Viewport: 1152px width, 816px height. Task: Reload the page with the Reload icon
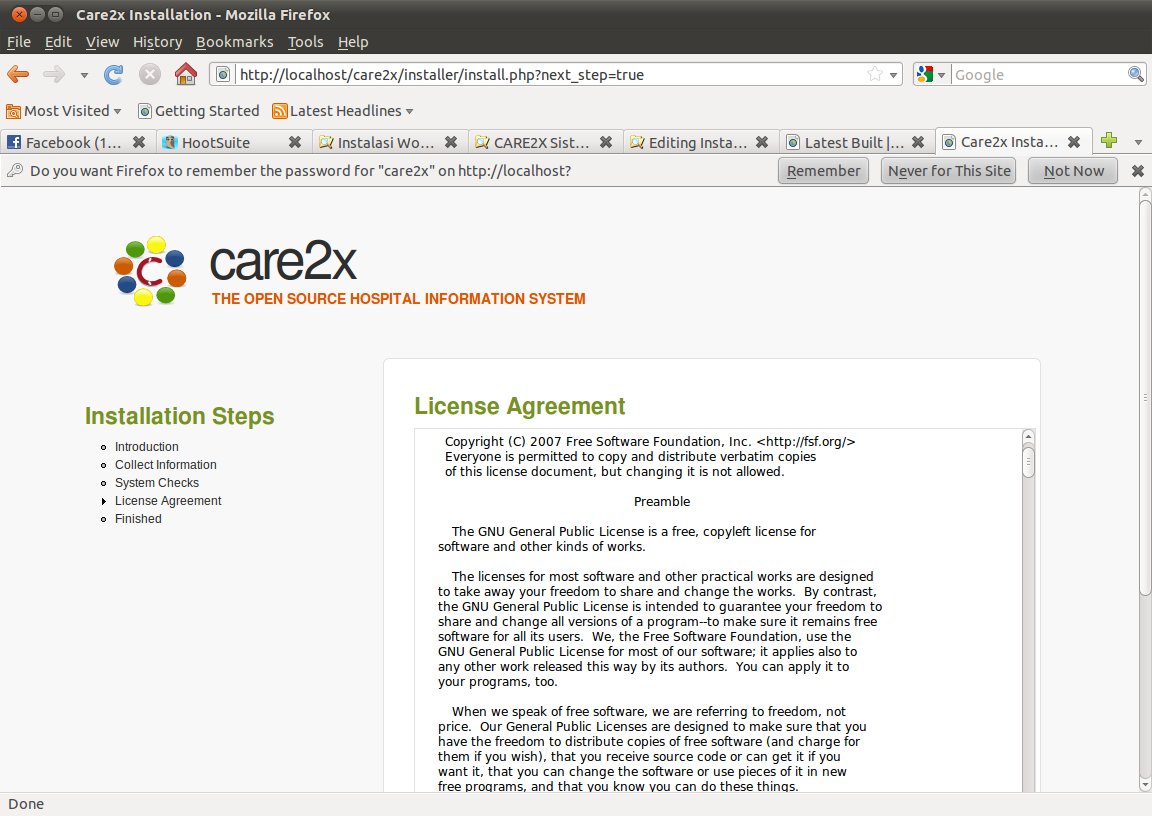[x=113, y=74]
